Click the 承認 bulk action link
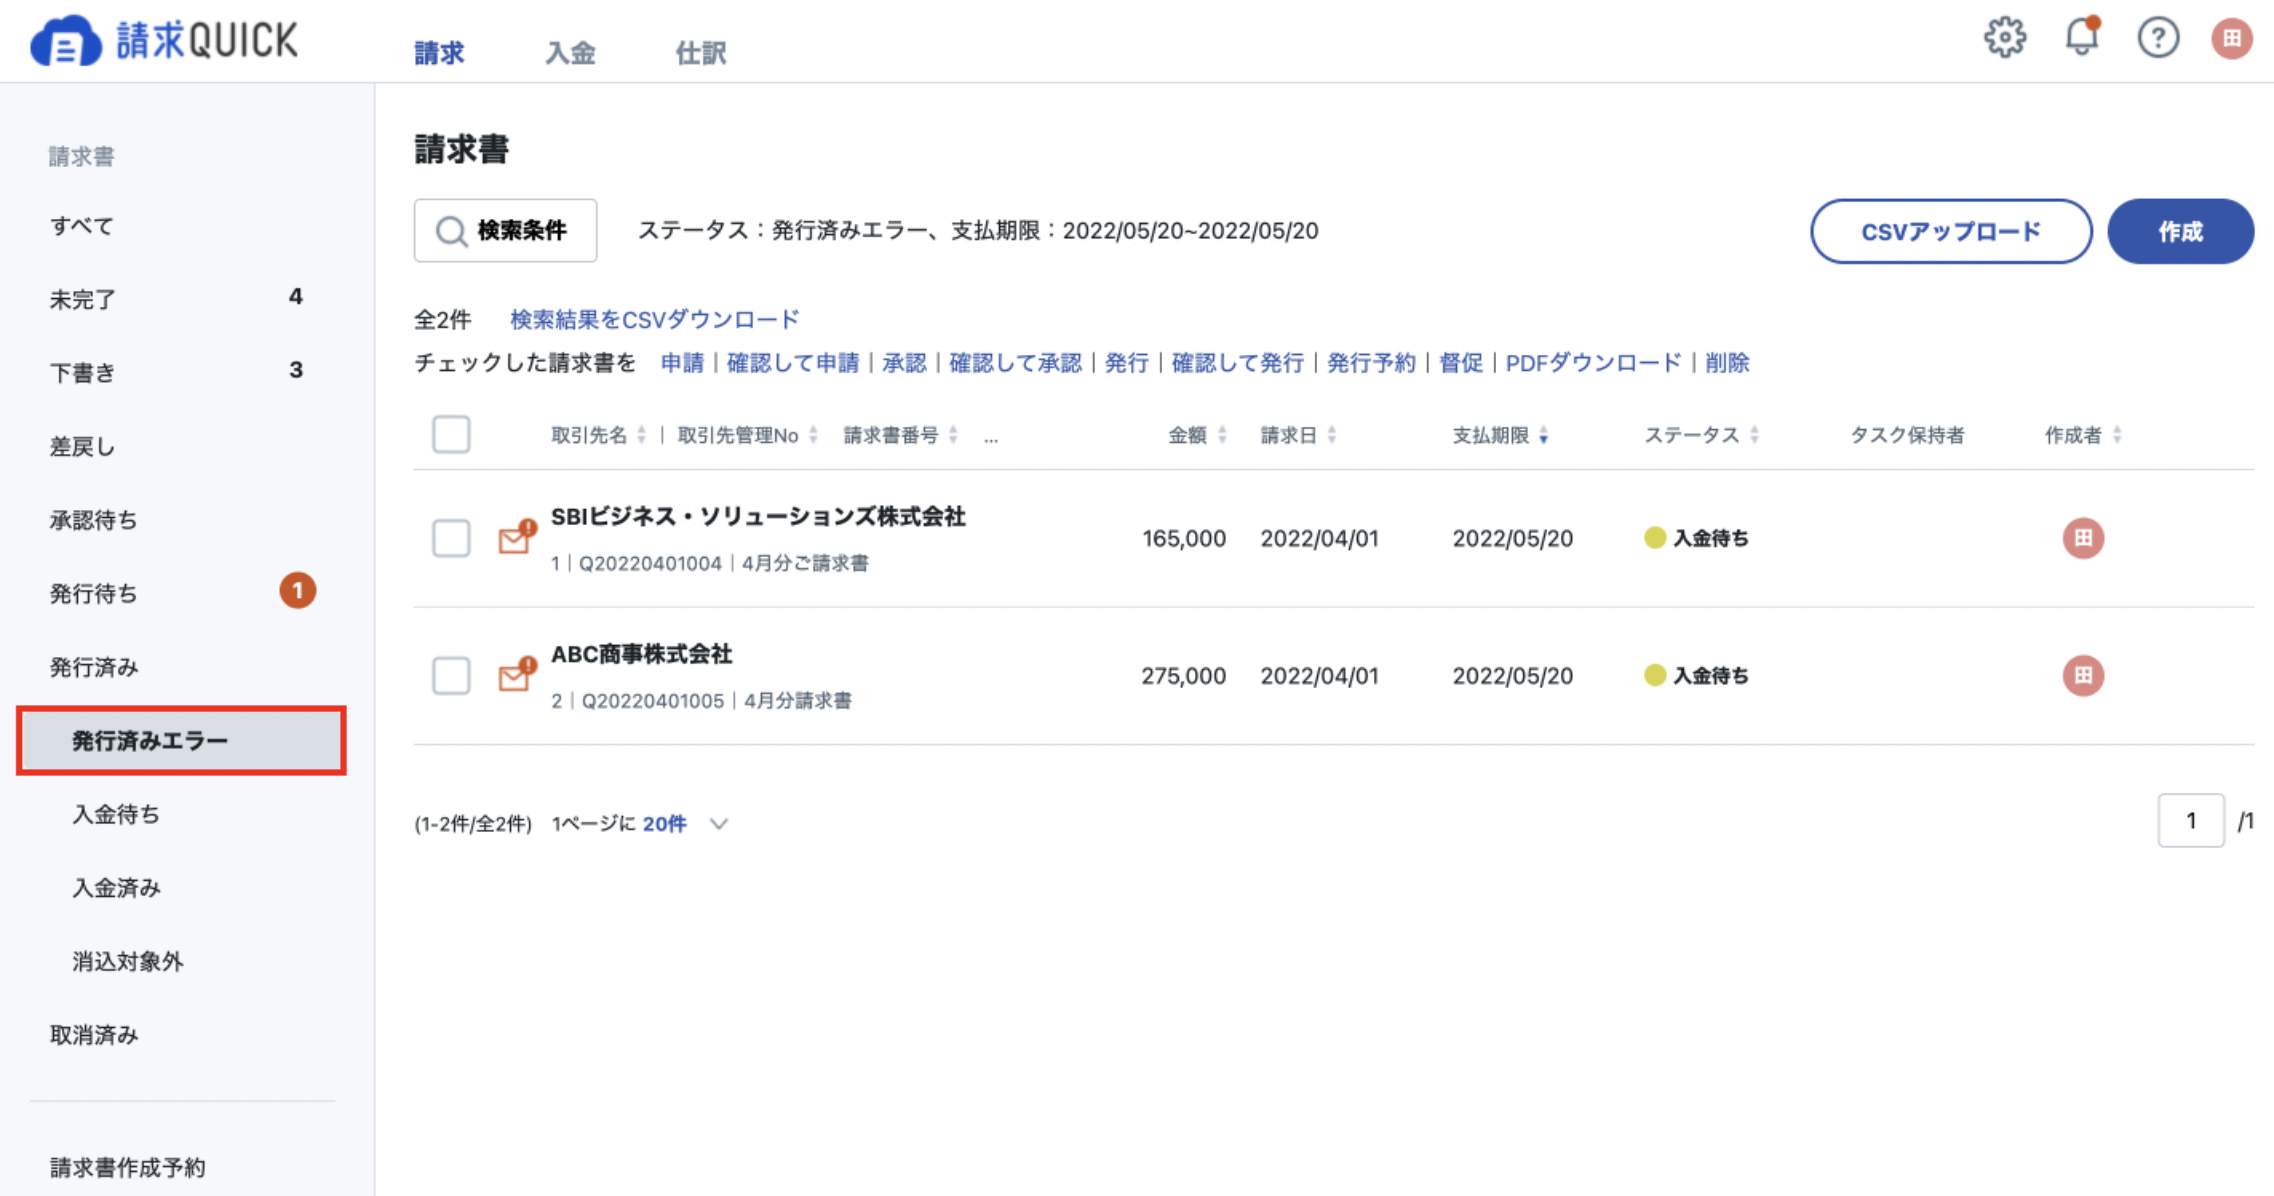Screen dimensions: 2274x1196 [904, 363]
